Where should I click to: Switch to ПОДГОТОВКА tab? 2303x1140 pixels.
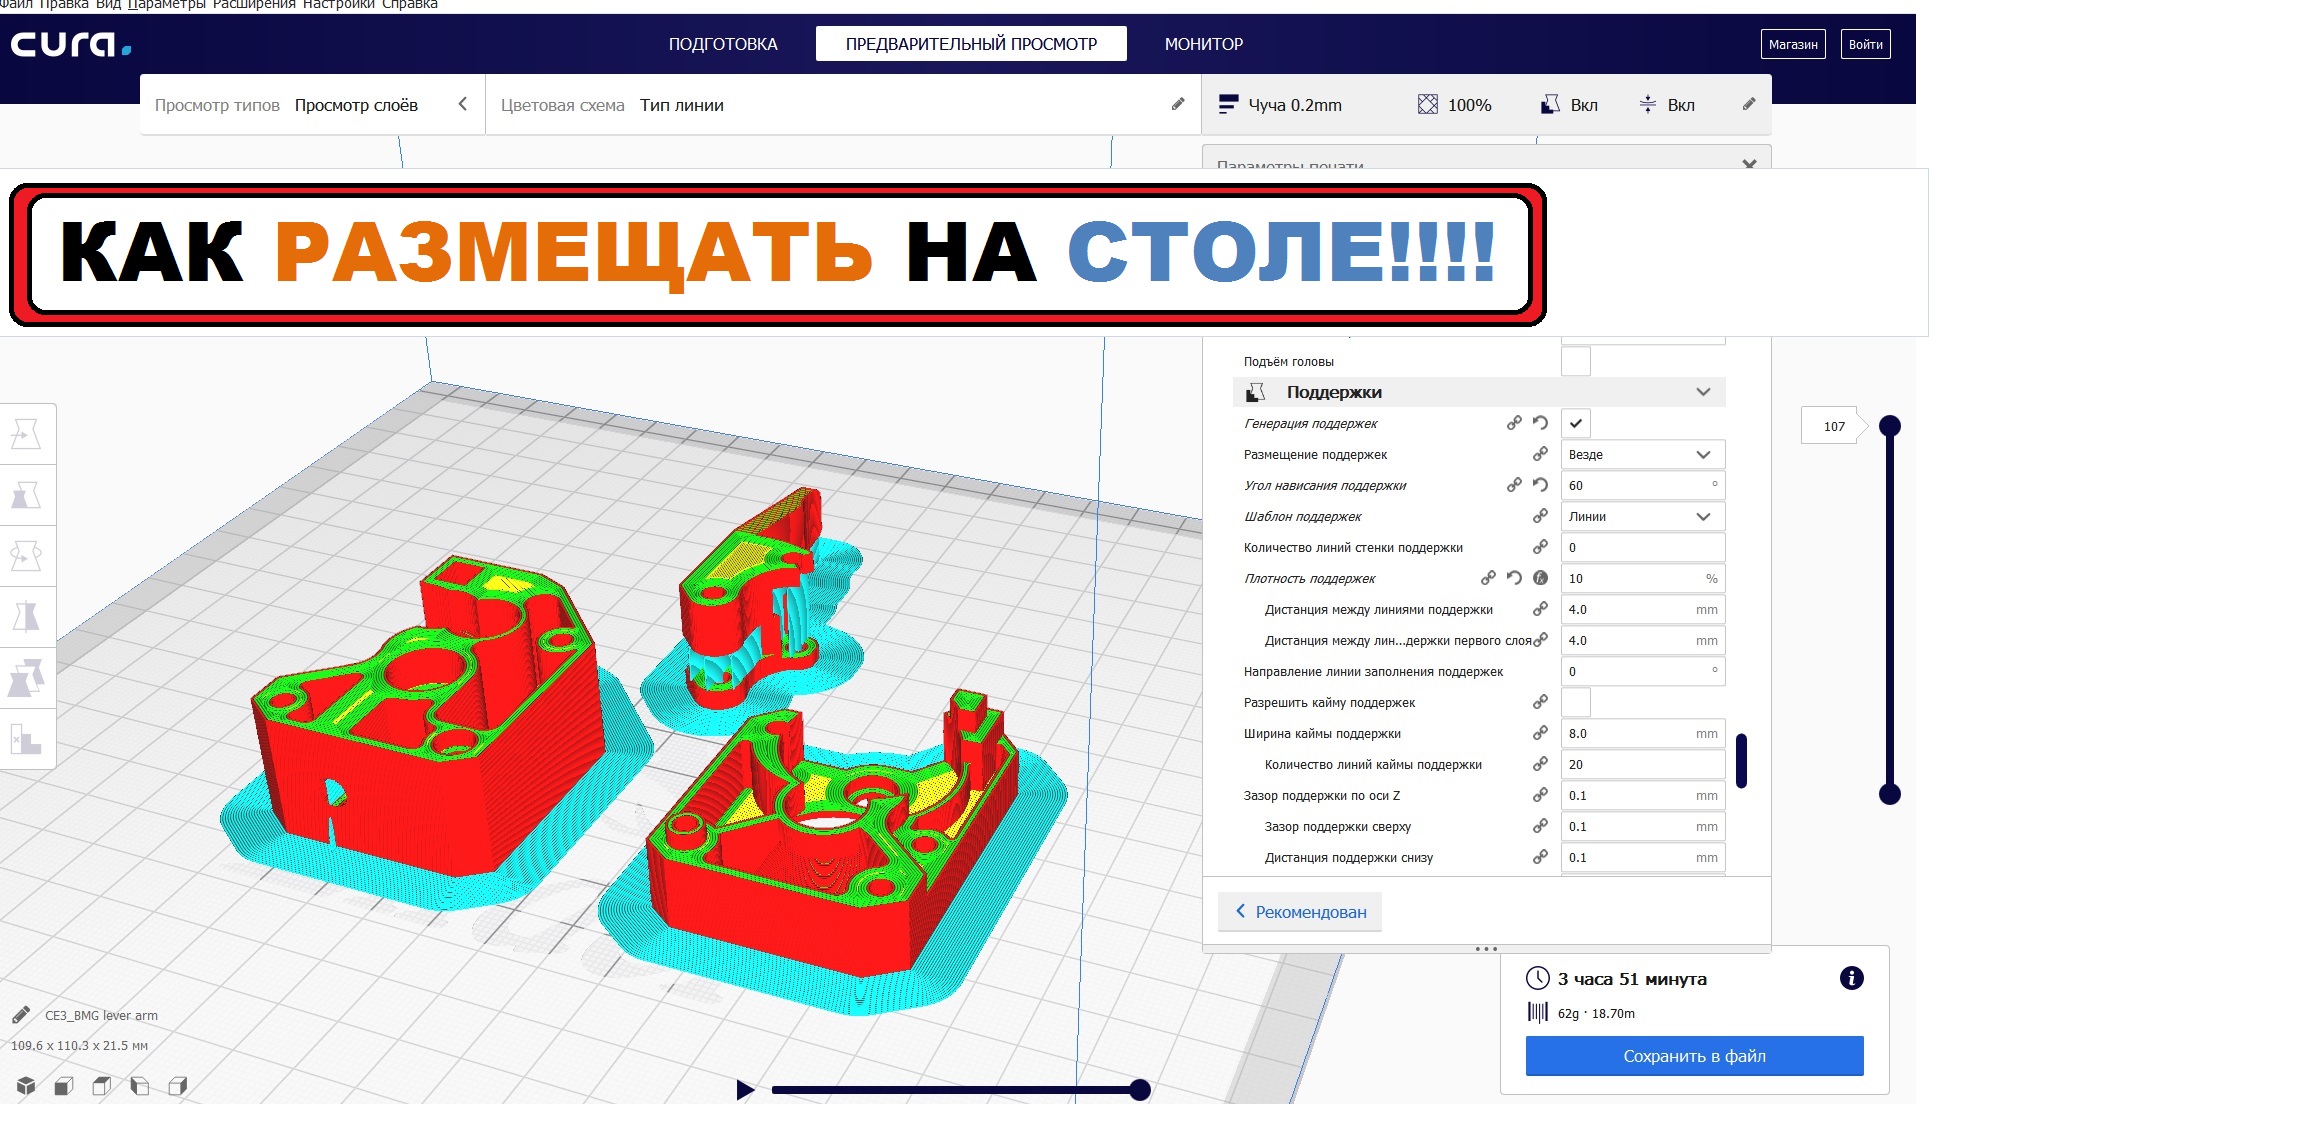coord(722,44)
